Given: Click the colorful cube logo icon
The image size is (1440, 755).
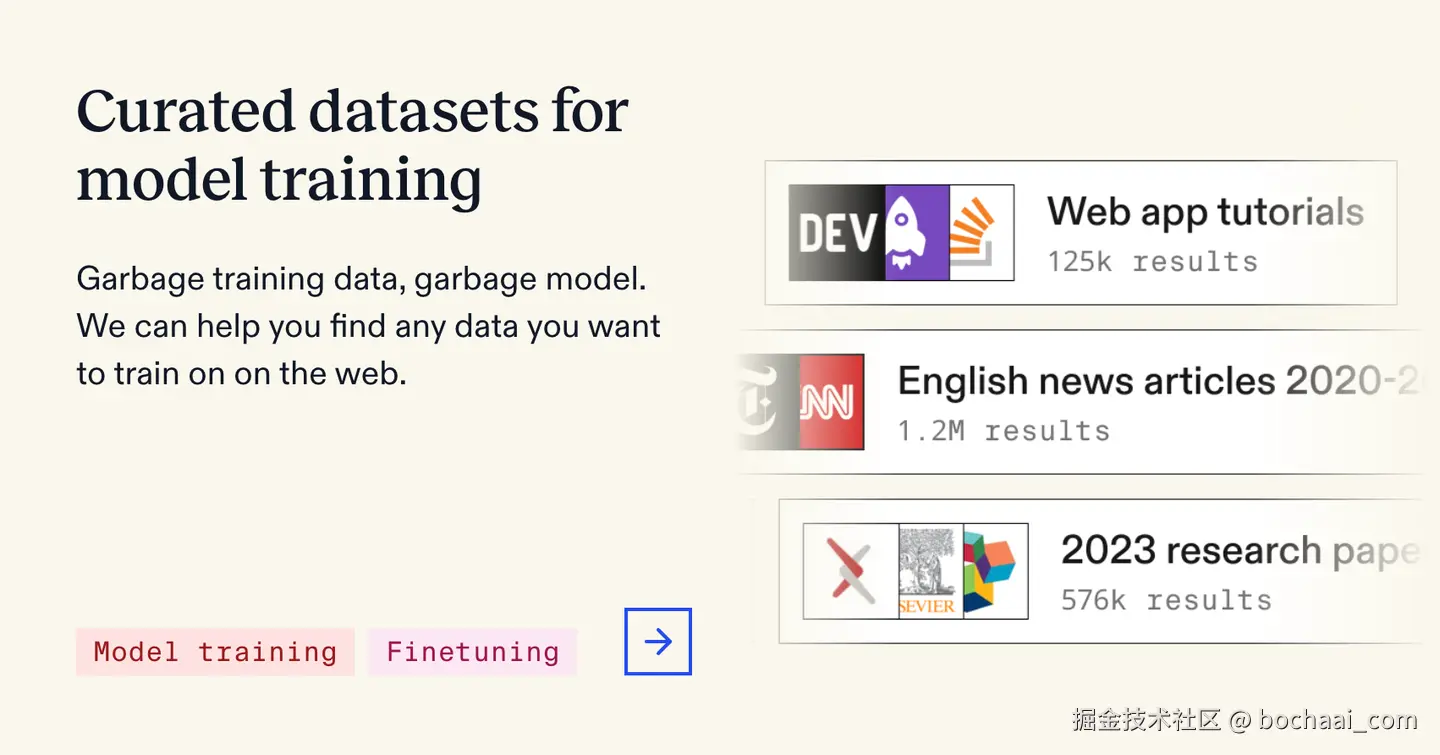Looking at the screenshot, I should tap(994, 571).
